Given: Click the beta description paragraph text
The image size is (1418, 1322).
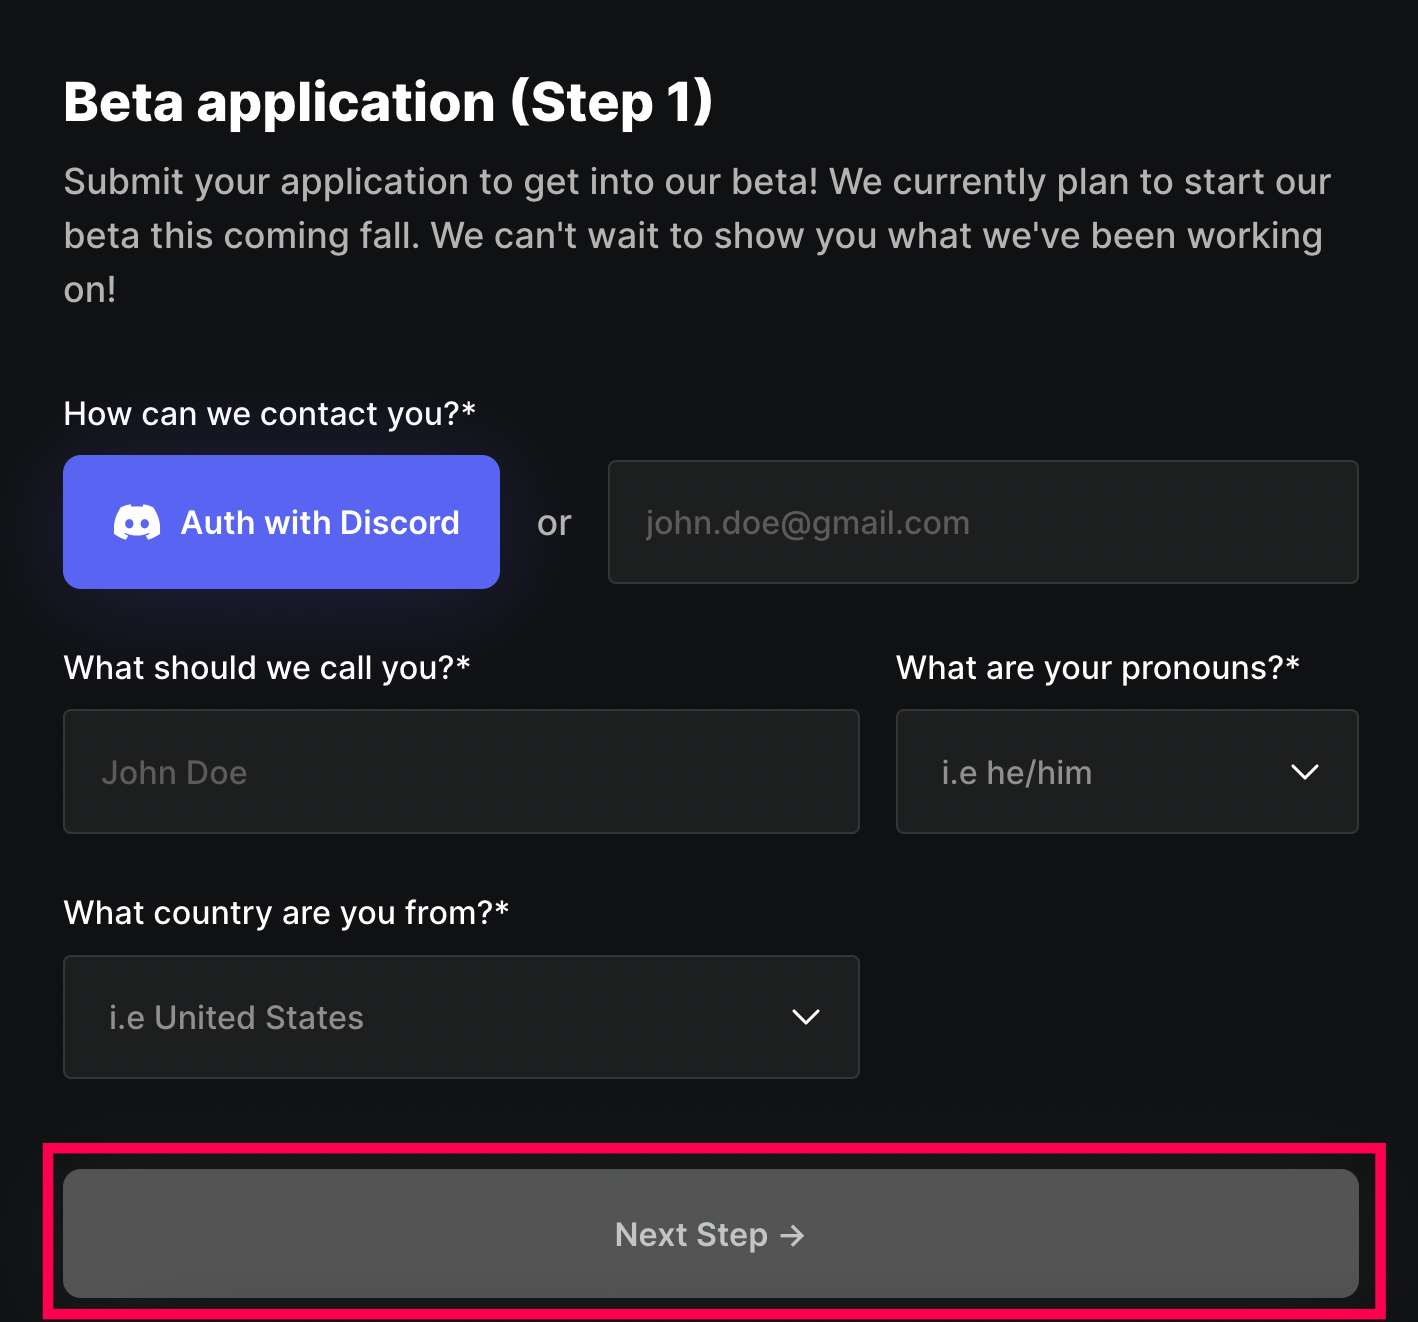Looking at the screenshot, I should pos(696,236).
